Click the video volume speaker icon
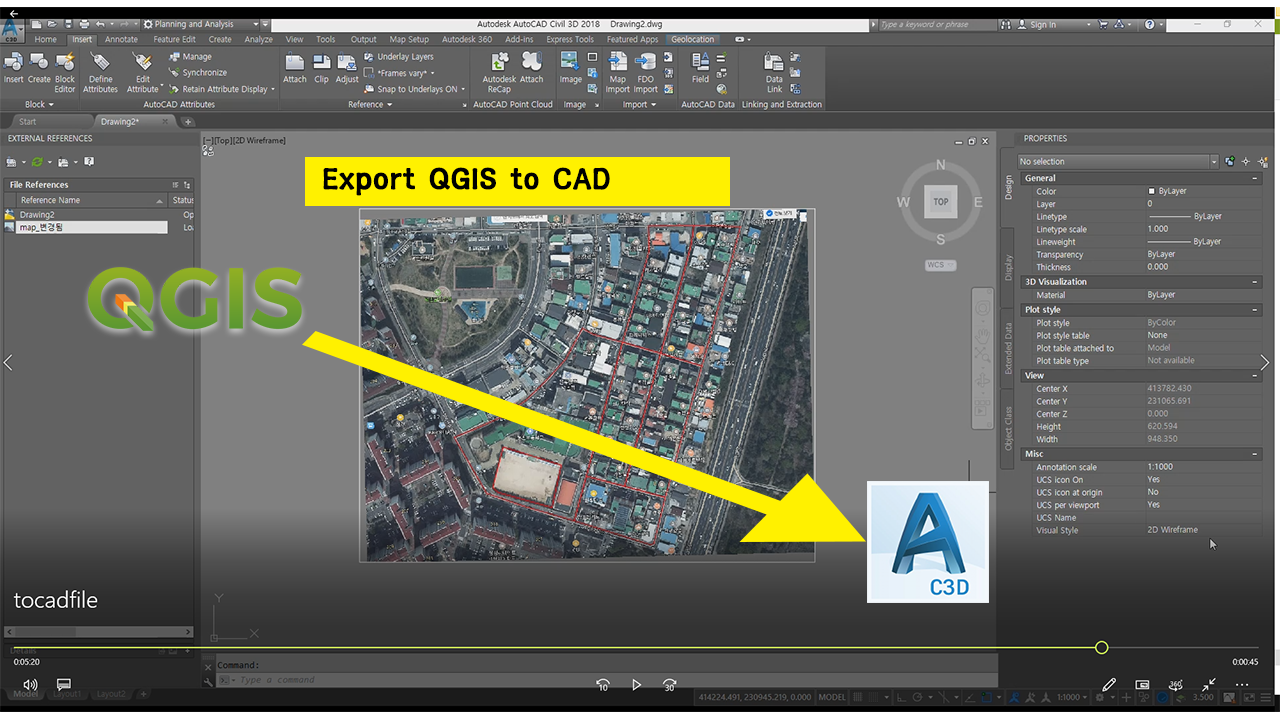Viewport: 1280px width, 720px height. click(30, 685)
